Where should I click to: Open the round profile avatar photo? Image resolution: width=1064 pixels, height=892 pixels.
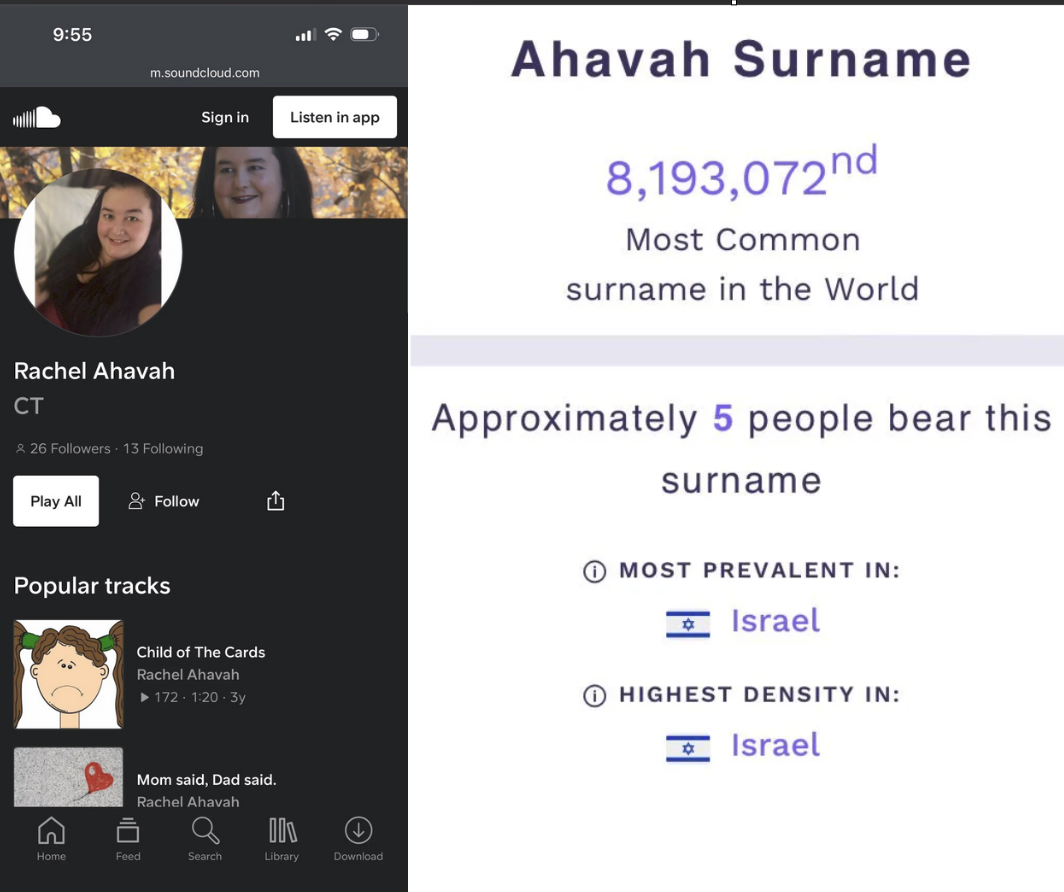[x=98, y=252]
